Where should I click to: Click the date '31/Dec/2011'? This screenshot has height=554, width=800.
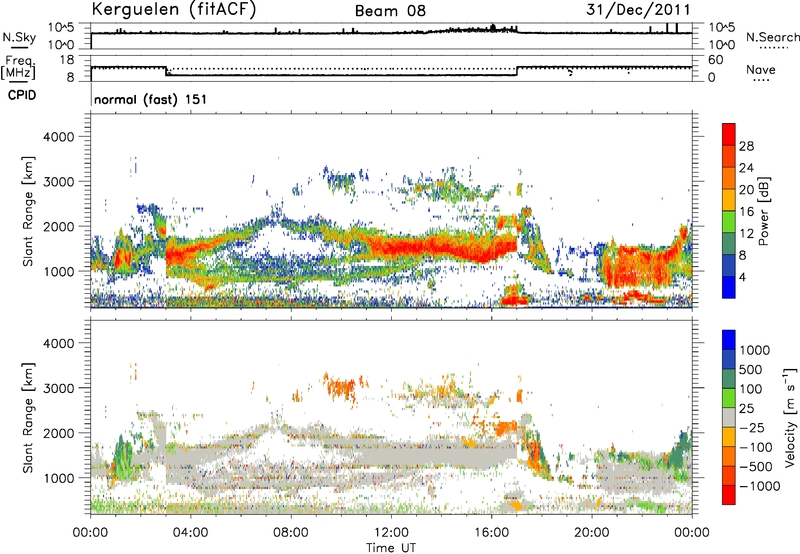[x=638, y=10]
